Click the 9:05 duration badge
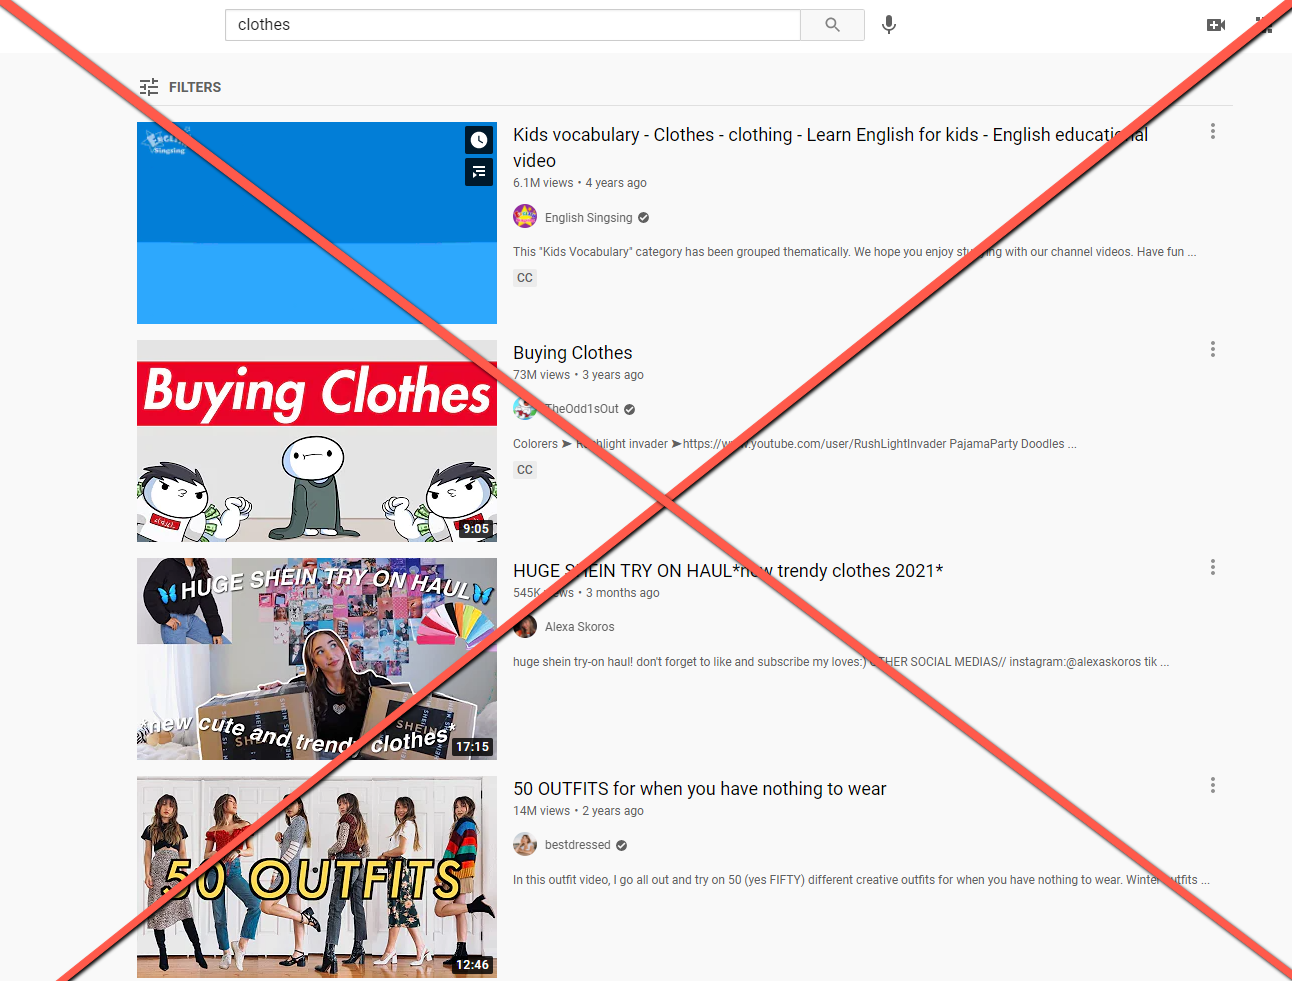Image resolution: width=1292 pixels, height=981 pixels. 476,529
